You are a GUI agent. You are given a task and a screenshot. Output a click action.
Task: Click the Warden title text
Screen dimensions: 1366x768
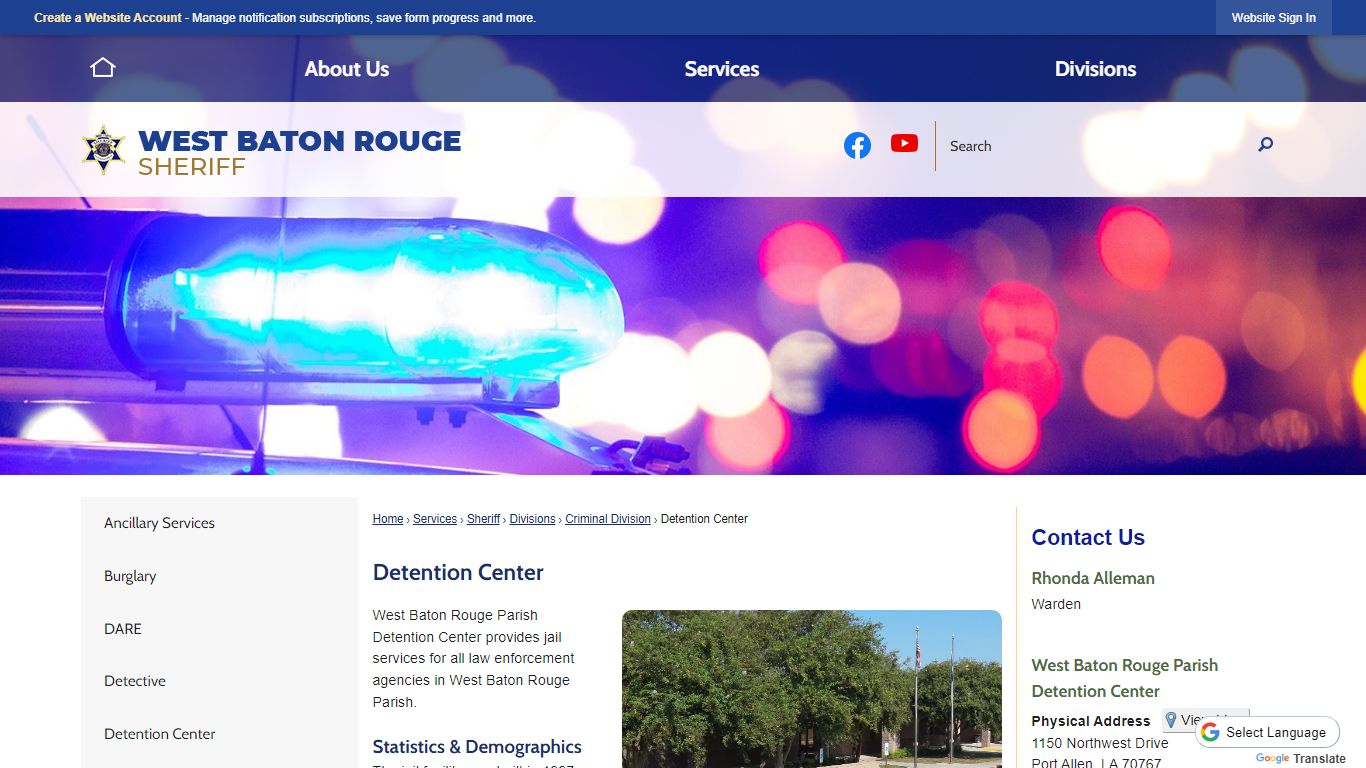(1056, 604)
